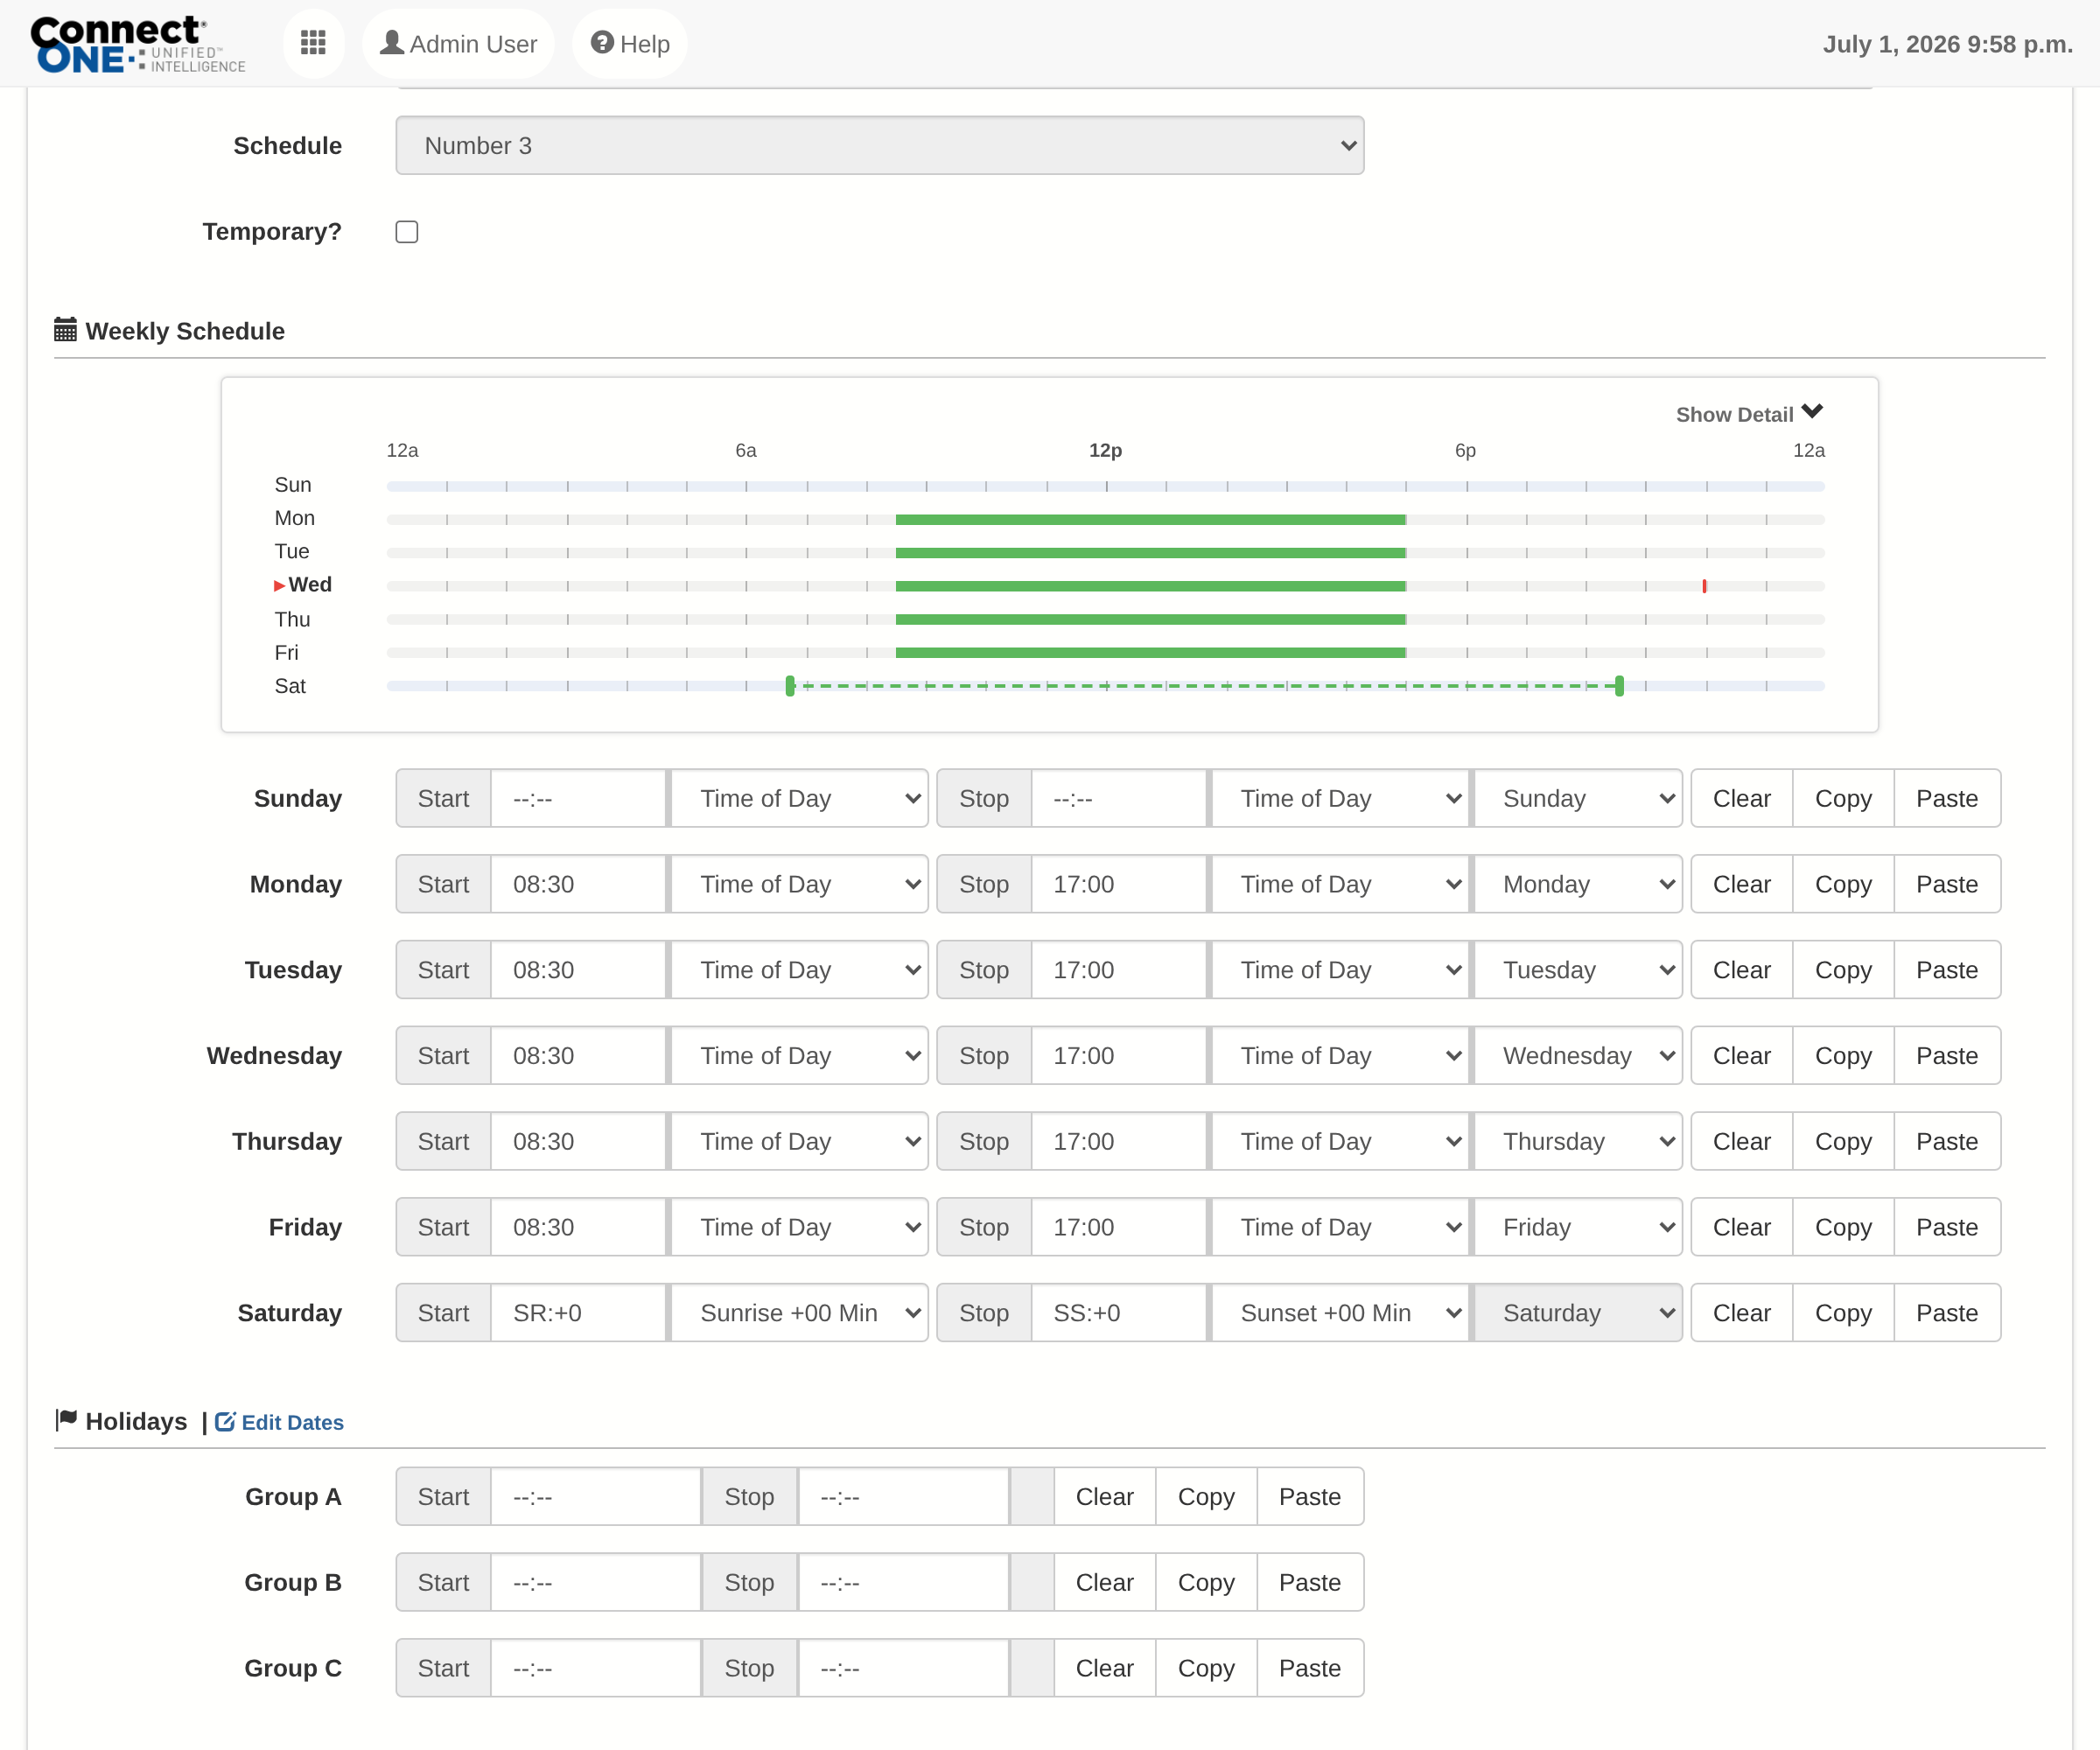
Task: Click Wednesday start time 08:30 field
Action: tap(579, 1056)
